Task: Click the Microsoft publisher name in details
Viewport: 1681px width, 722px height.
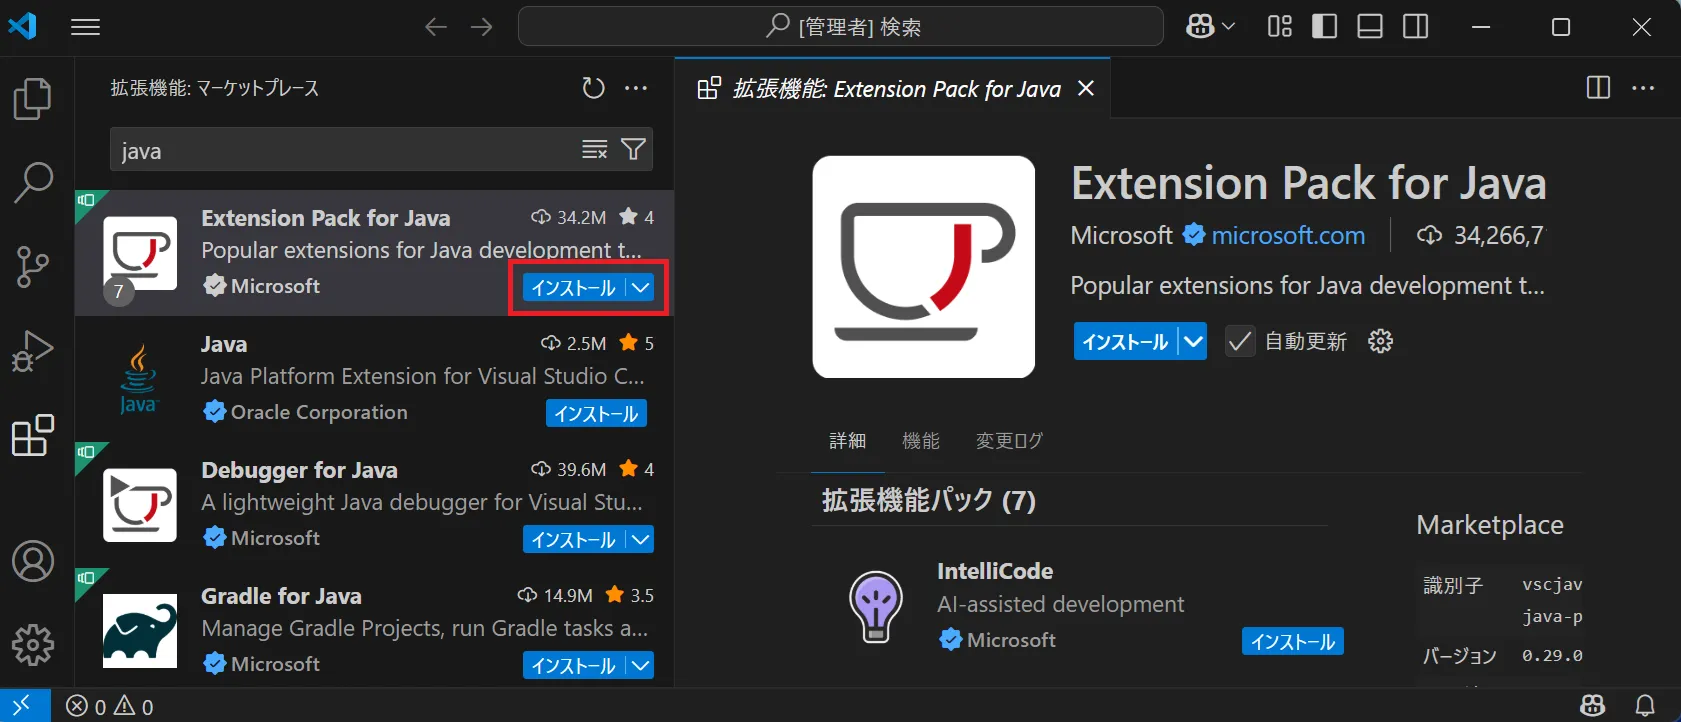Action: pos(1121,236)
